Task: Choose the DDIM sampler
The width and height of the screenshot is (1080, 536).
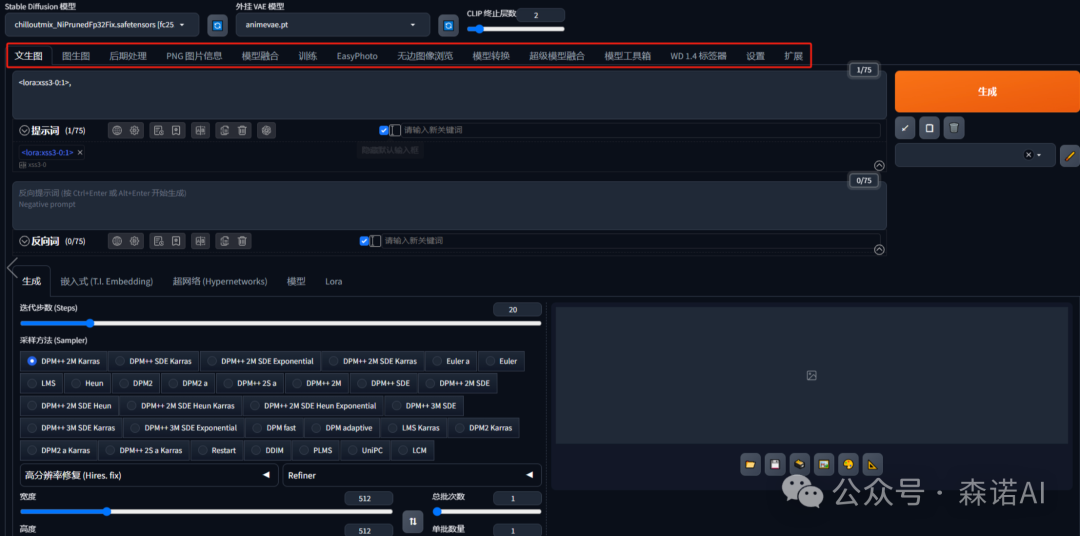Action: pyautogui.click(x=267, y=450)
